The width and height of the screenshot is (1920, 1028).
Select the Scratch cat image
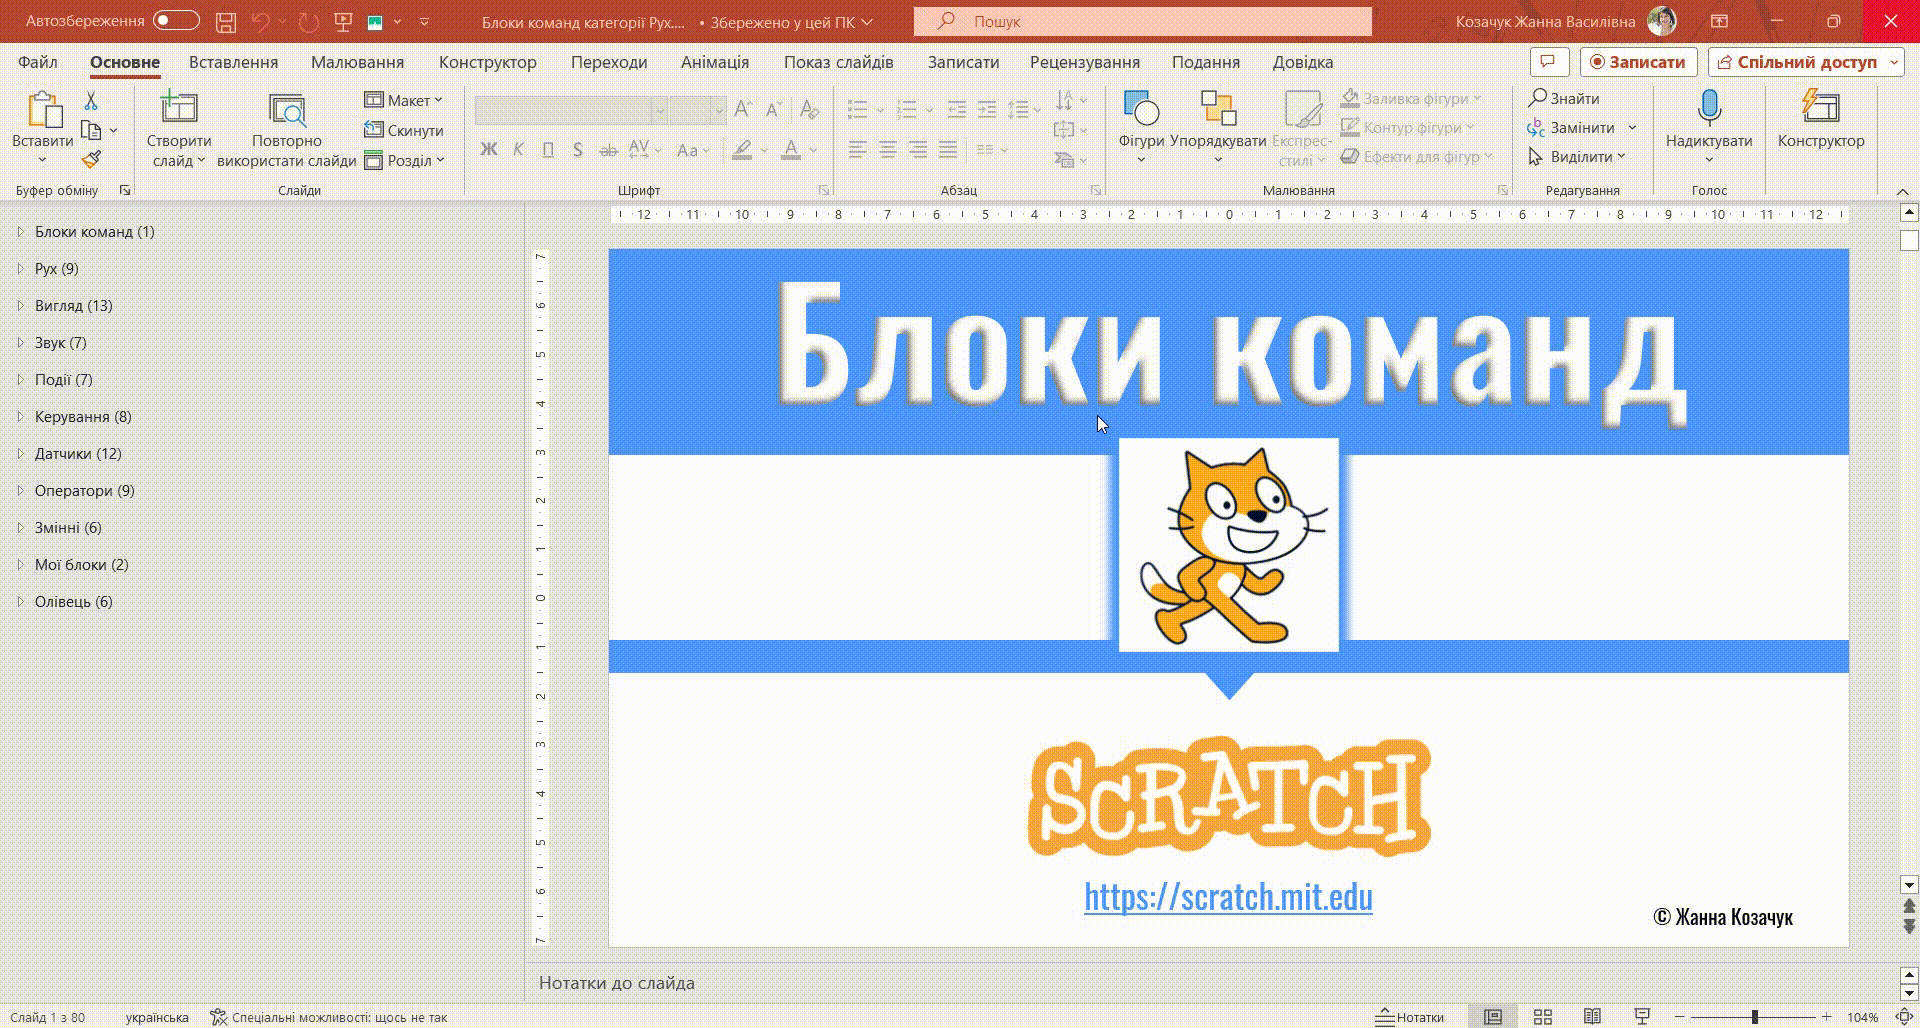click(x=1229, y=545)
